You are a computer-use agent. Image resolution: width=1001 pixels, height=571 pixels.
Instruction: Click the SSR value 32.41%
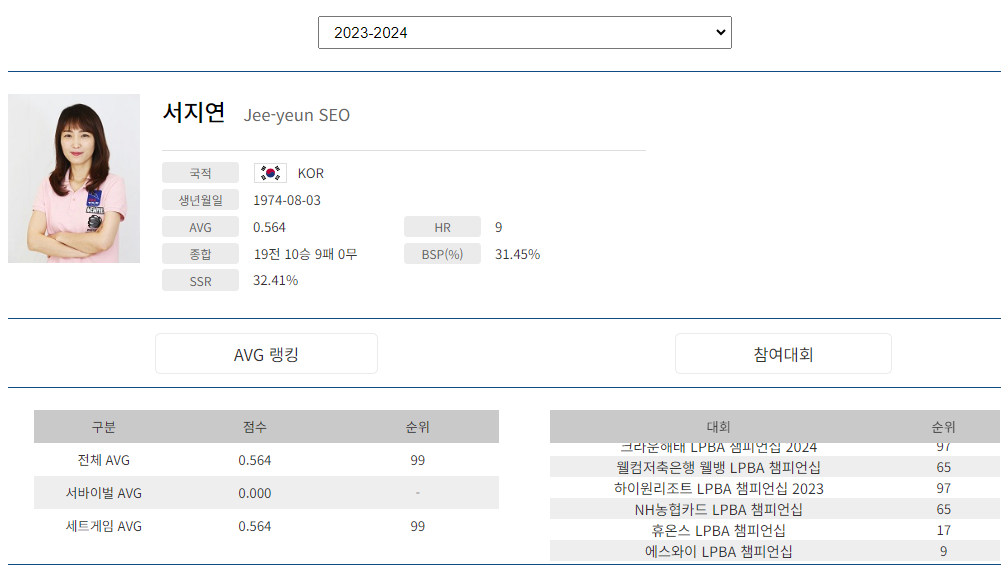[x=275, y=280]
